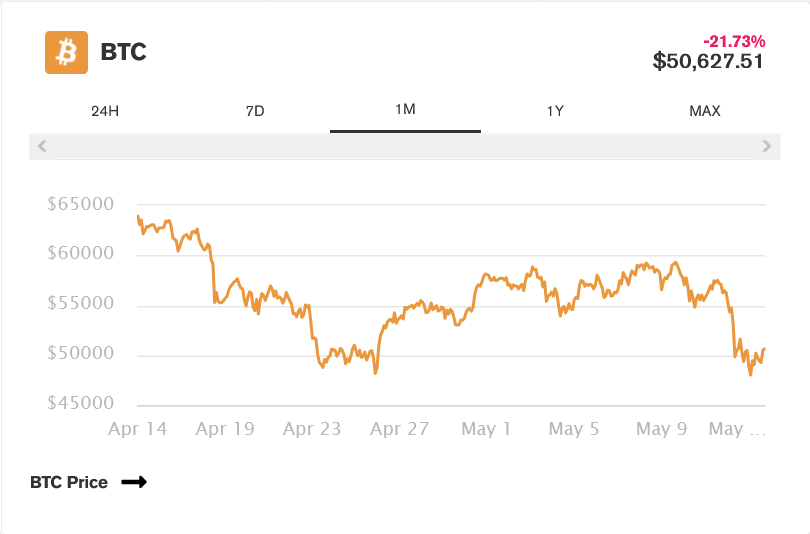This screenshot has height=534, width=810.
Task: Click the Apr 14 date label
Action: coord(137,429)
